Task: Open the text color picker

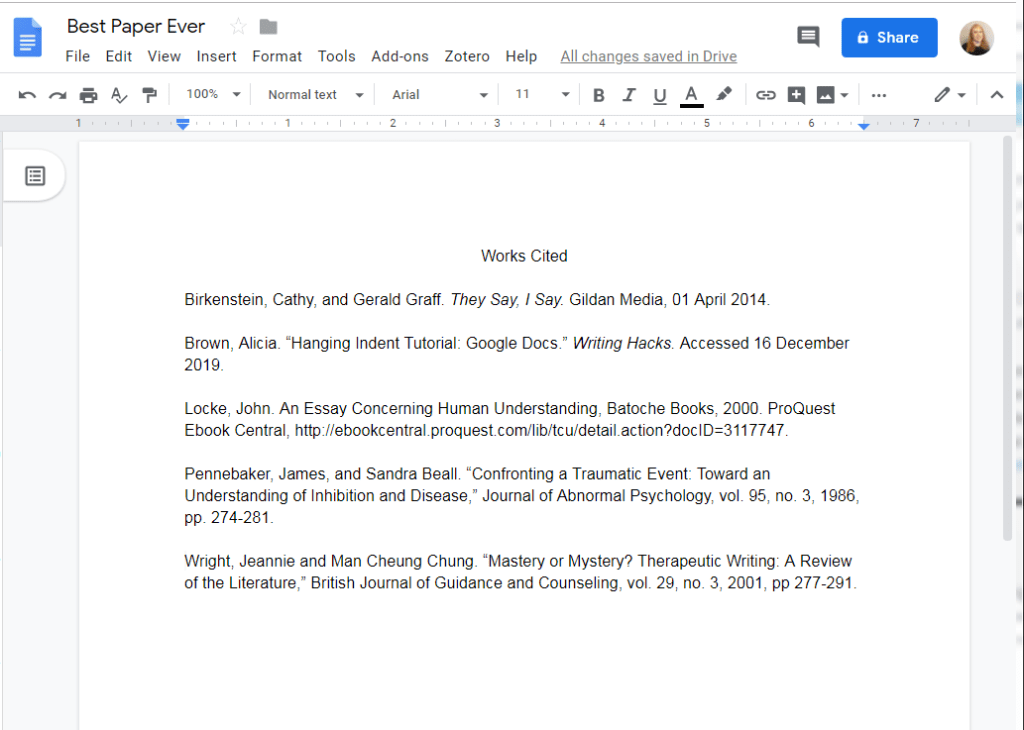Action: (691, 95)
